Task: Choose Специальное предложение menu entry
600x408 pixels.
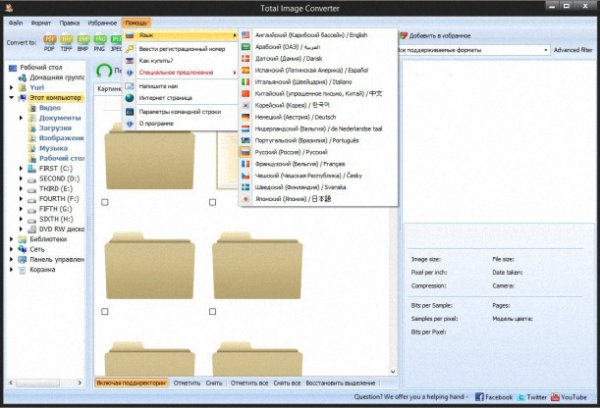Action: pyautogui.click(x=181, y=72)
